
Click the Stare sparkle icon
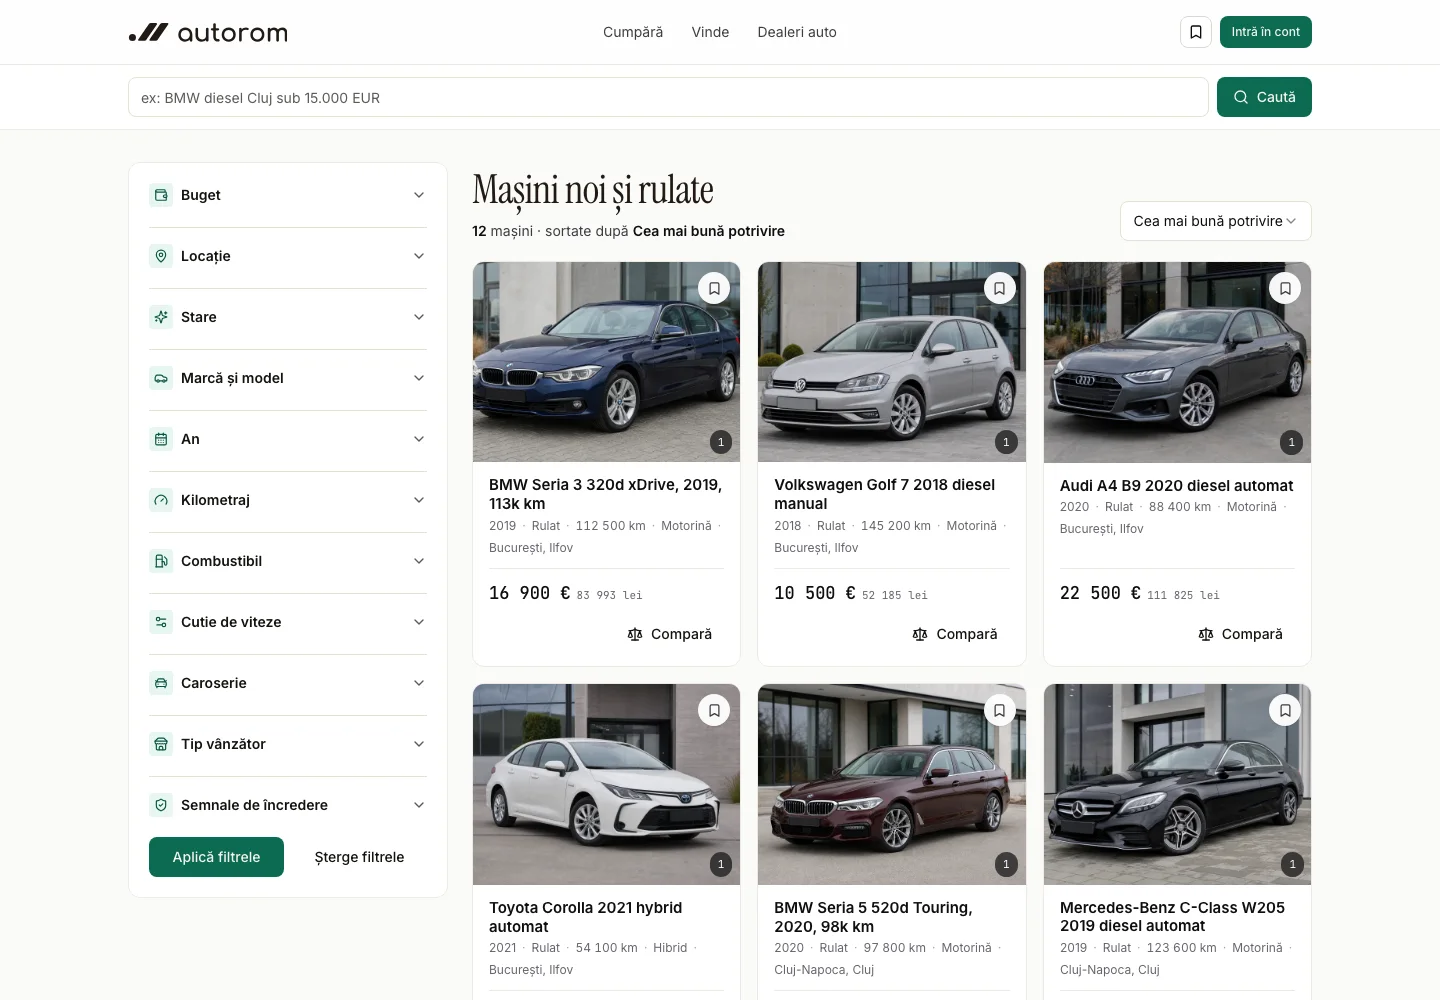click(161, 317)
